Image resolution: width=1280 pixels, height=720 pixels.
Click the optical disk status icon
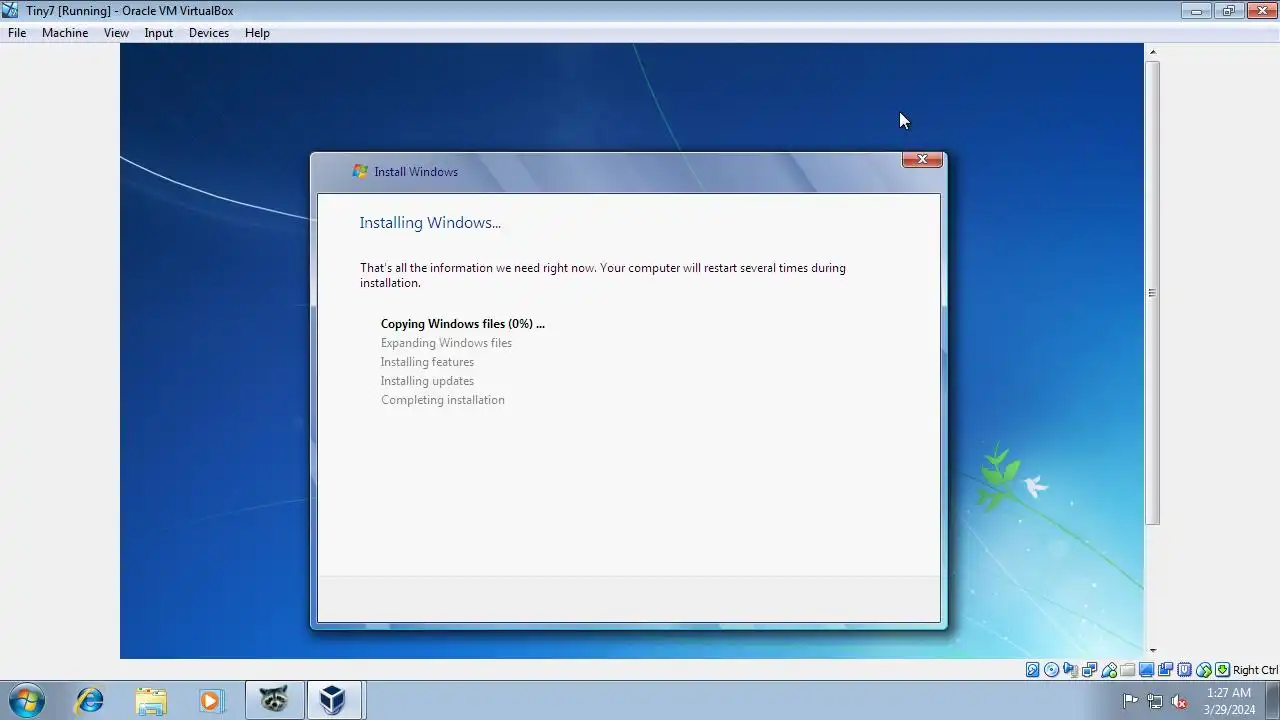click(x=1051, y=670)
